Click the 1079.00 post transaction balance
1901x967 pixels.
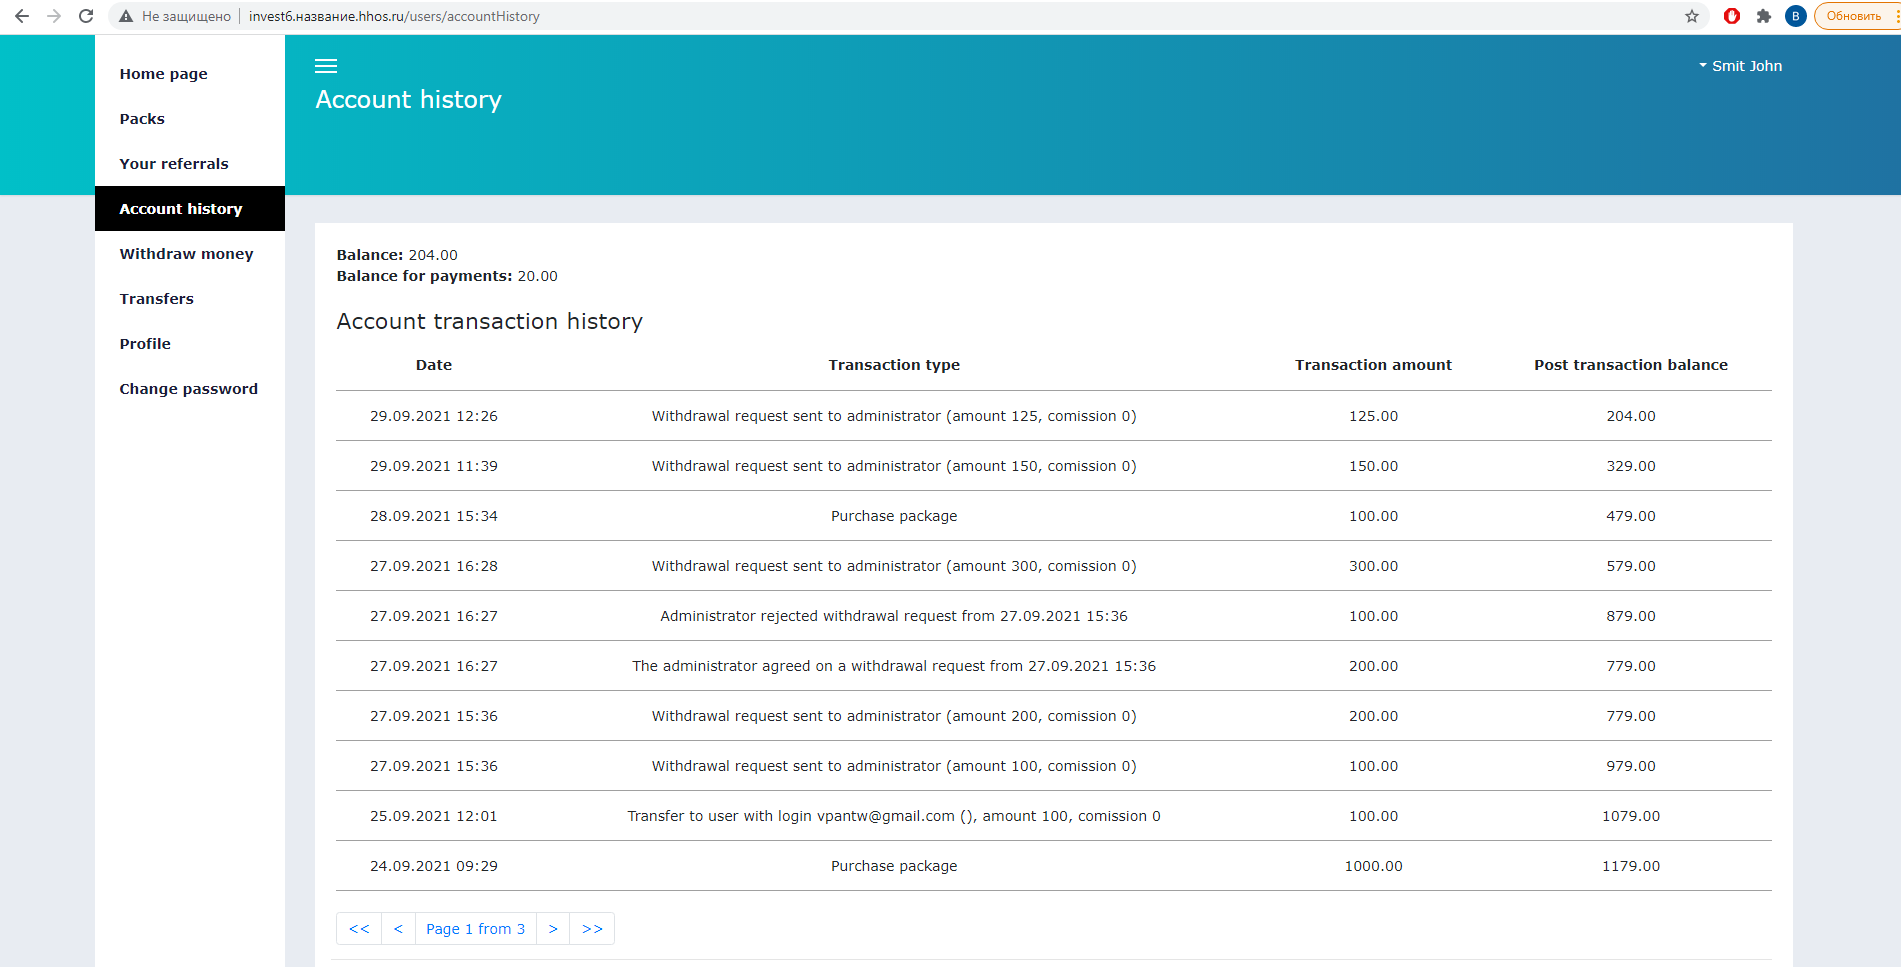click(x=1631, y=816)
